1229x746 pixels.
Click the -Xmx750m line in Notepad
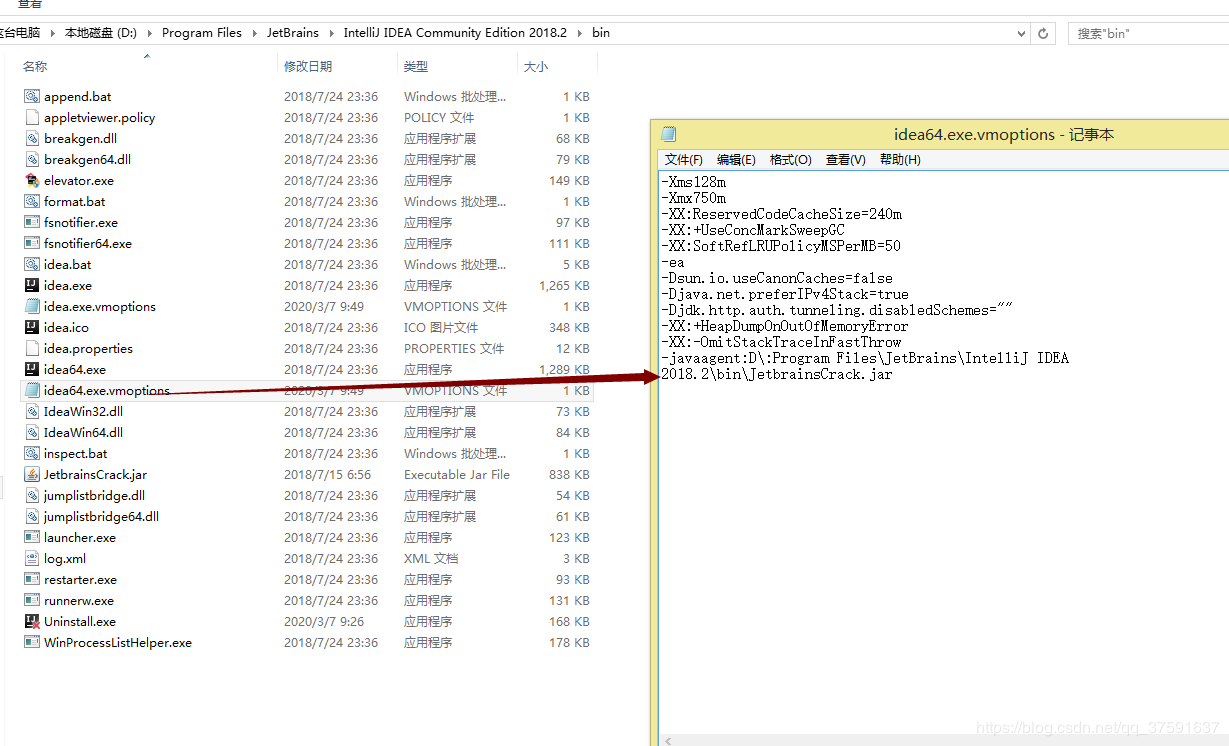point(693,199)
